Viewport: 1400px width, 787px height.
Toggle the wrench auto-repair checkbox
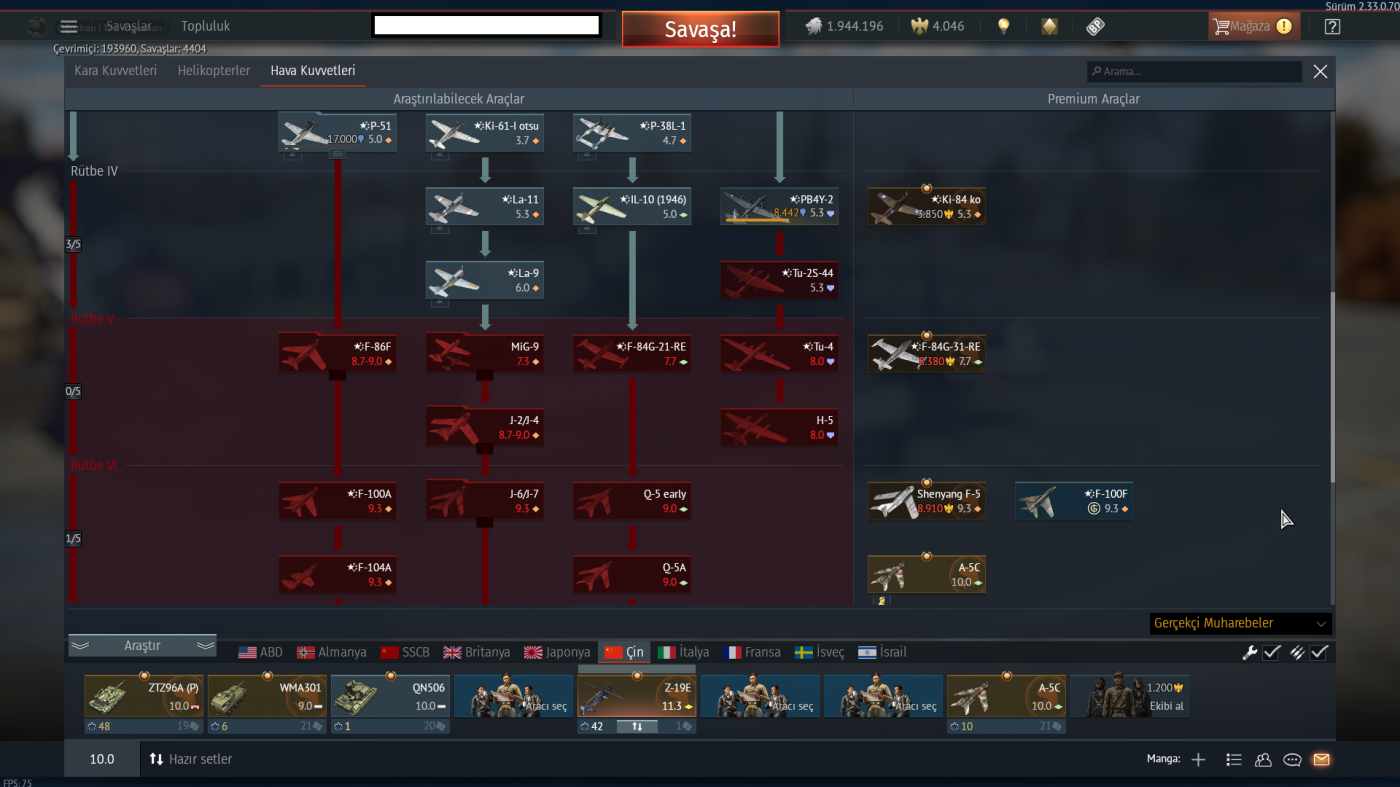click(1272, 652)
